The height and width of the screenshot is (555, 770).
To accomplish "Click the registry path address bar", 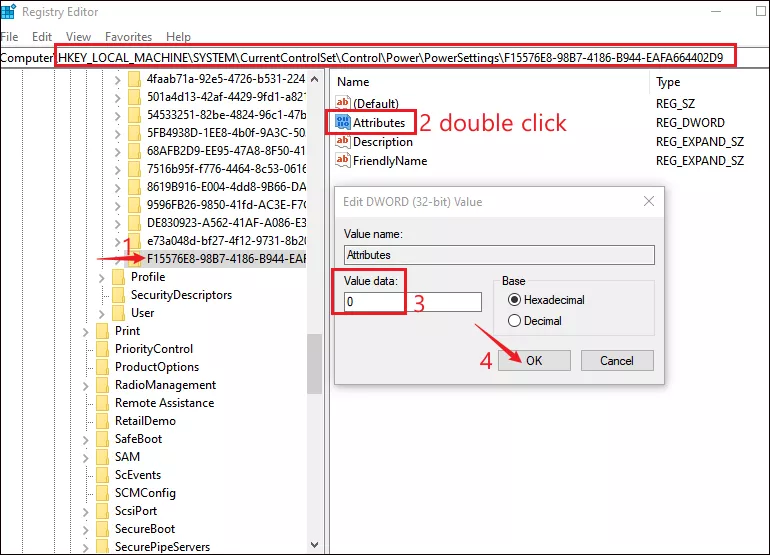I will click(385, 57).
